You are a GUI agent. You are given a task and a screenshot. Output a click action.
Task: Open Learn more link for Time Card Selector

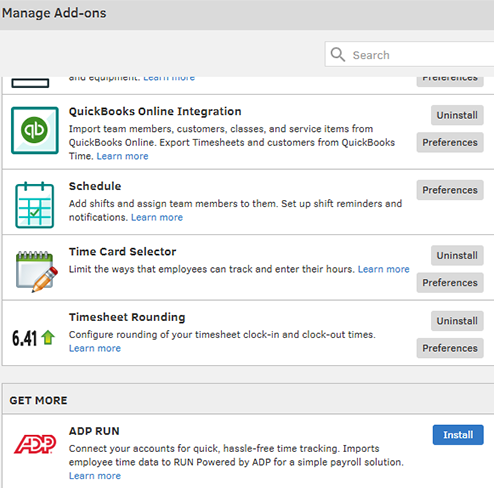coord(383,269)
